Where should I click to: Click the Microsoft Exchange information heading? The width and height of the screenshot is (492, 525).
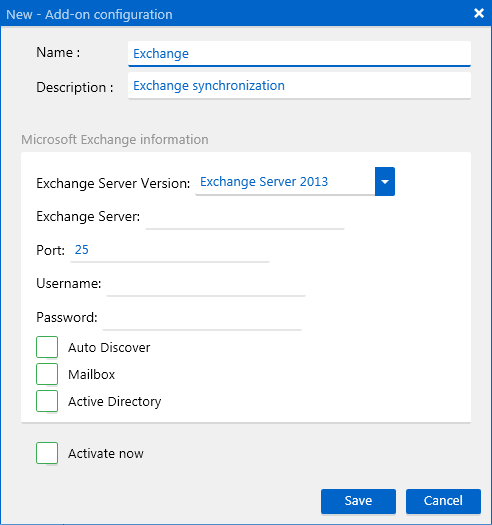pos(115,140)
